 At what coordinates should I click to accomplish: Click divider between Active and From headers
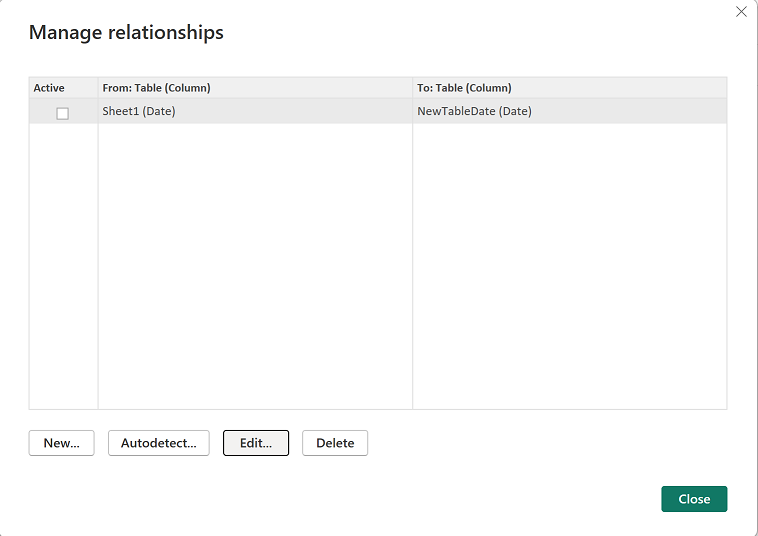(x=98, y=88)
